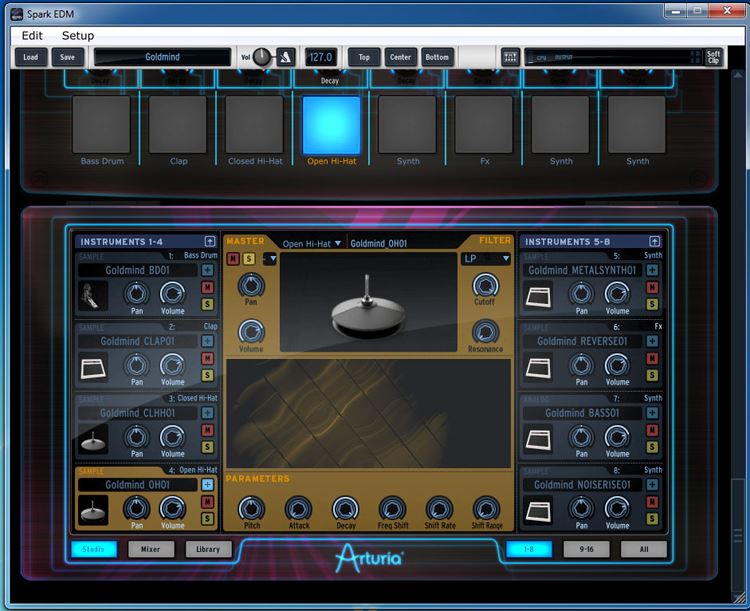Click the plus icon beside Goldmind_METALSYNTH01

[652, 270]
